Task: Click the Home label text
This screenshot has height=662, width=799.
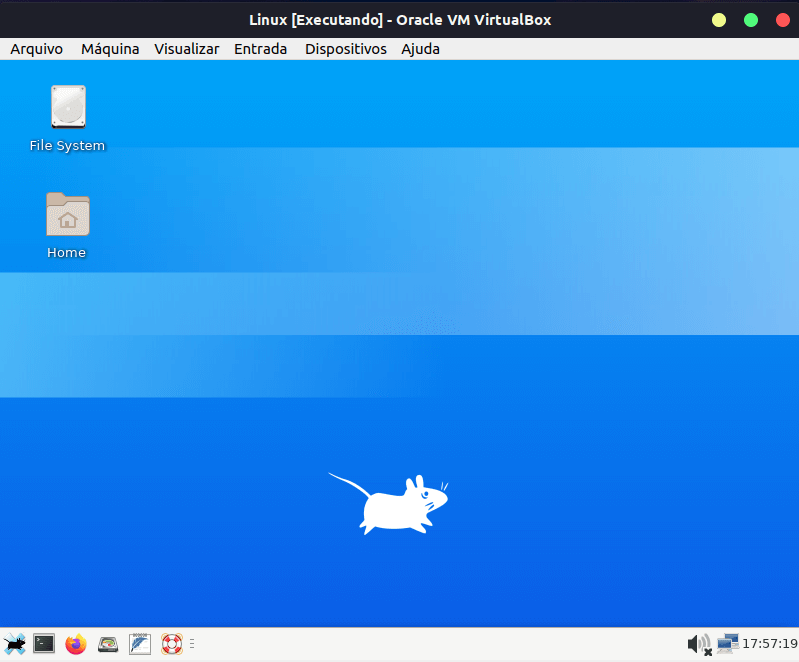Action: [x=66, y=253]
